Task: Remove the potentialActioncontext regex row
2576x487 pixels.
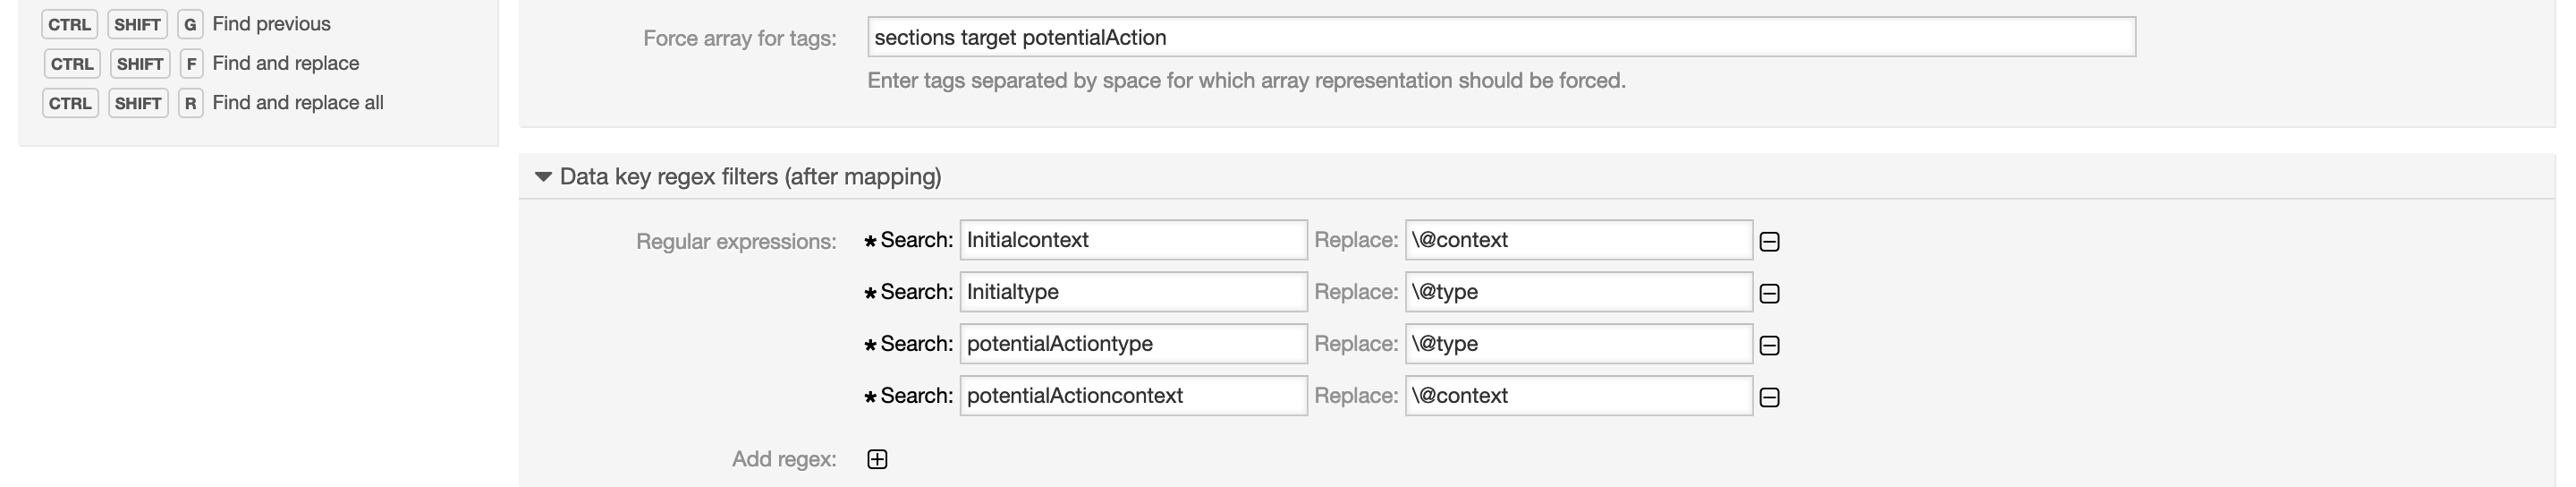Action: click(1769, 397)
